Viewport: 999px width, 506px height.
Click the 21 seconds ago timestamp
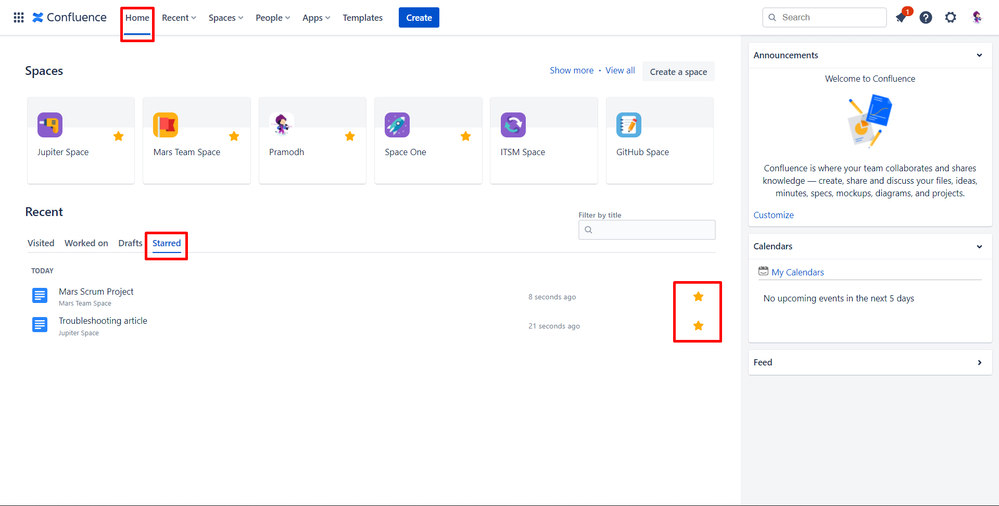554,326
